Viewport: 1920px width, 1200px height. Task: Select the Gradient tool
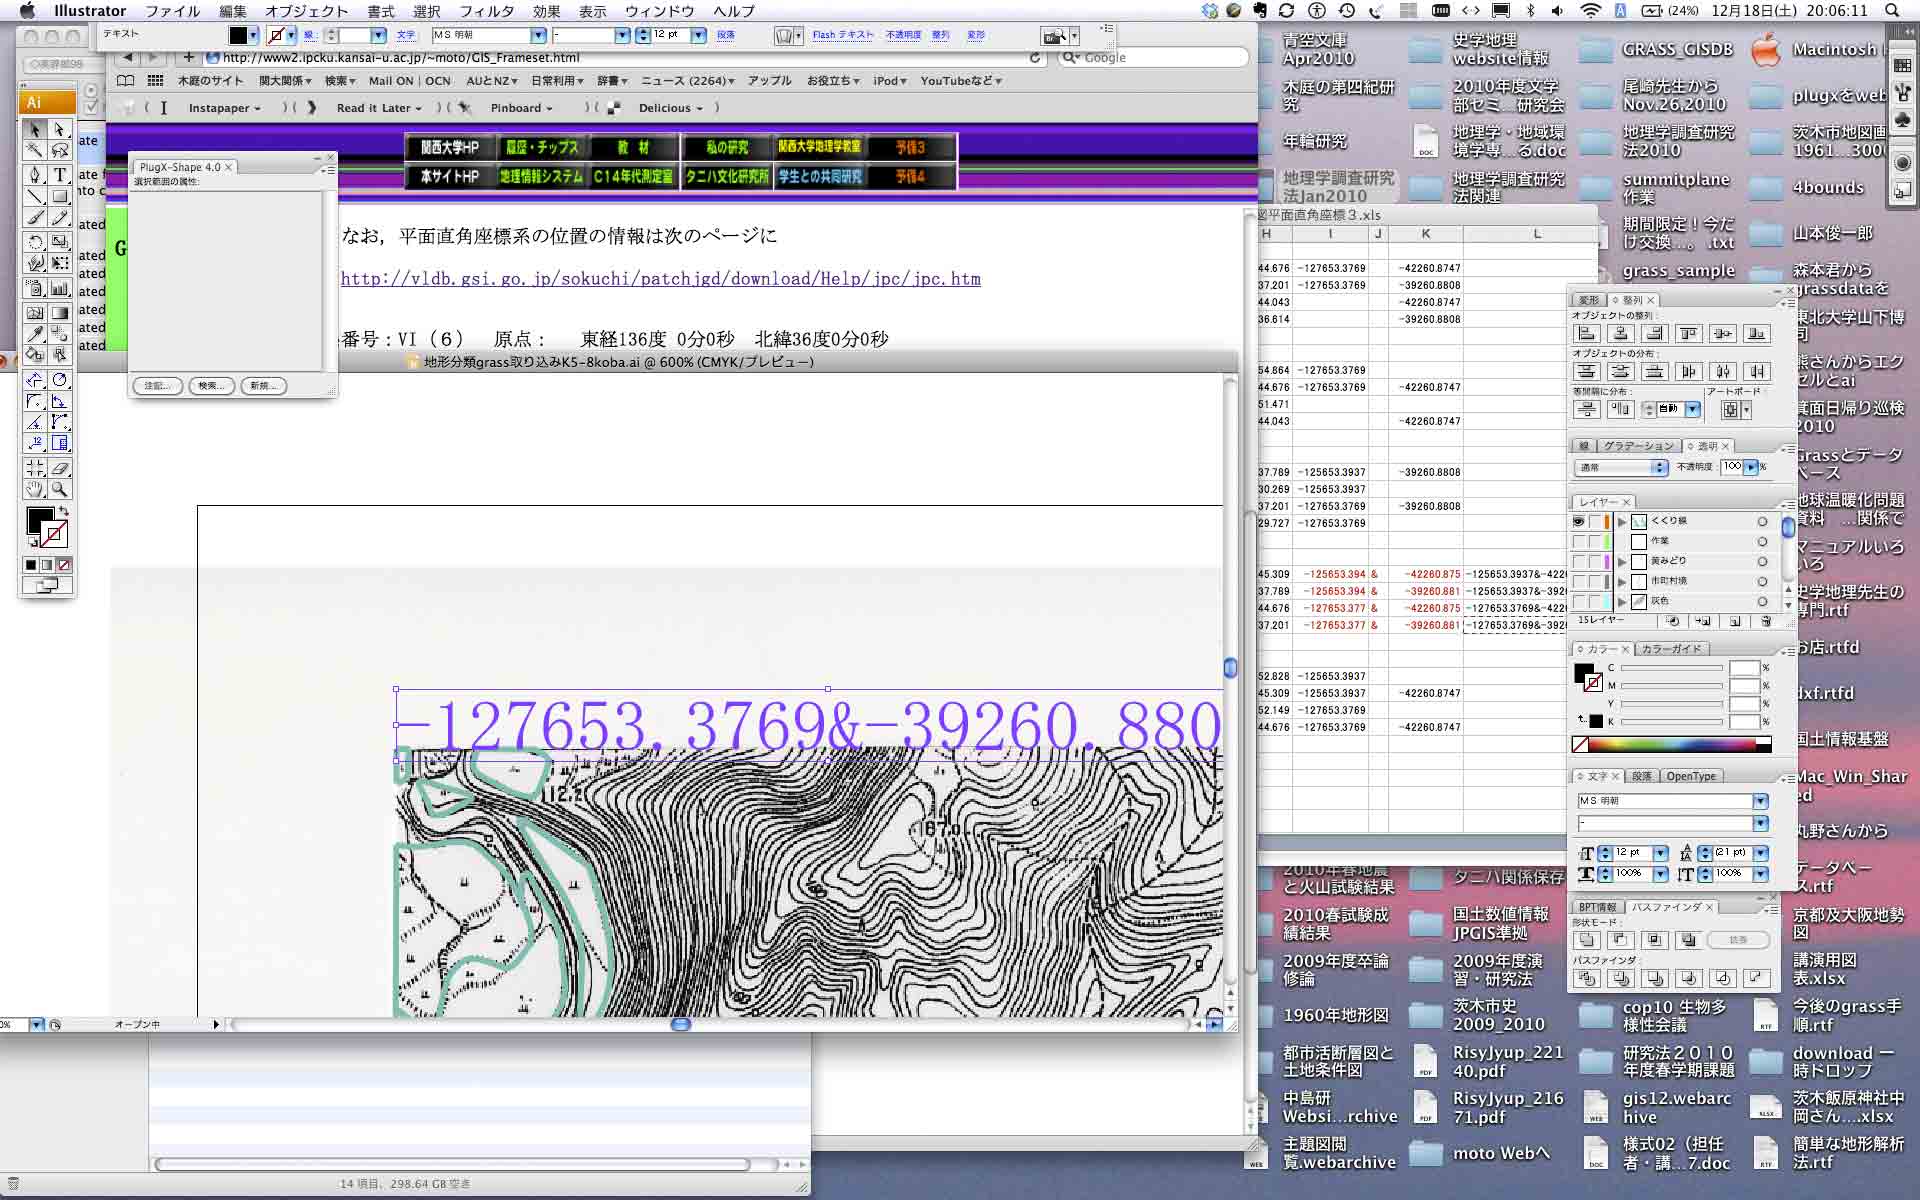click(60, 312)
